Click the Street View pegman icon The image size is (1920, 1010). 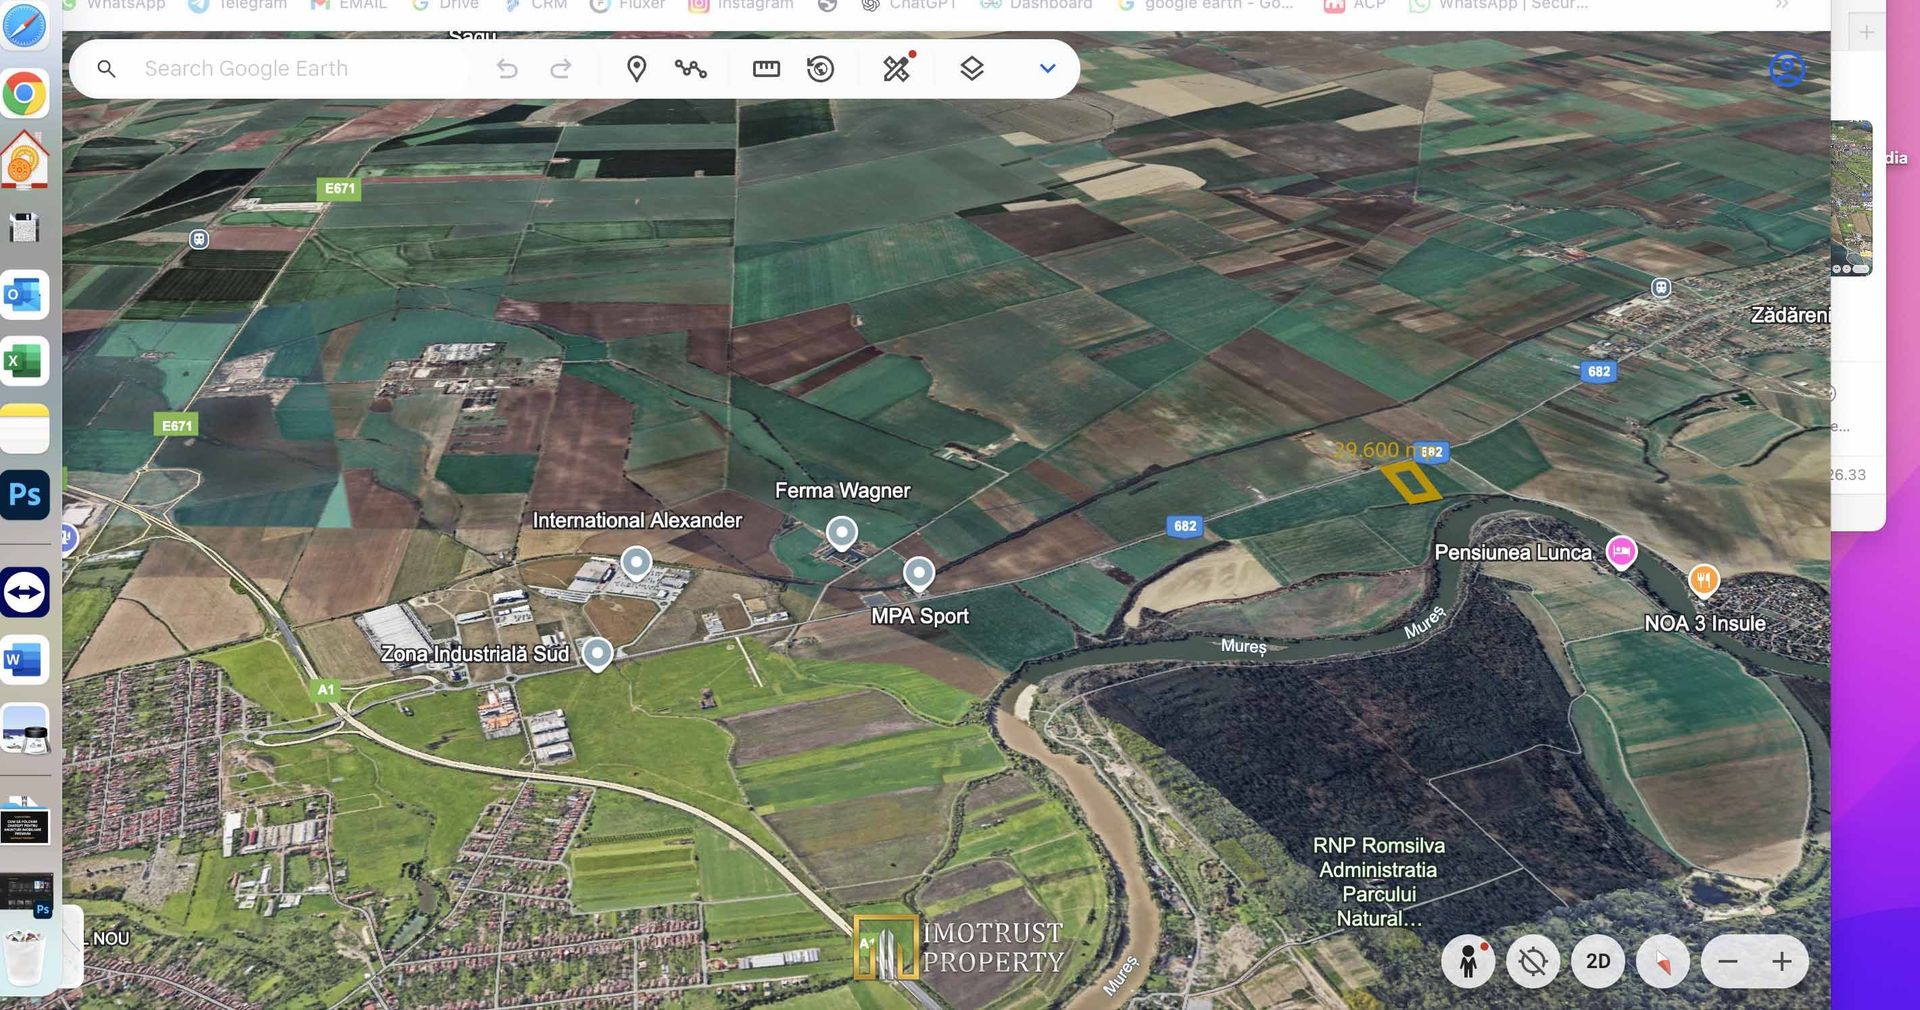[1467, 961]
